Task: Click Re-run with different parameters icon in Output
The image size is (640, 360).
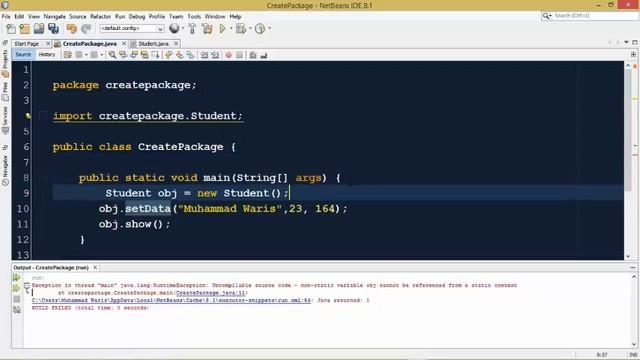Action: pos(16,289)
